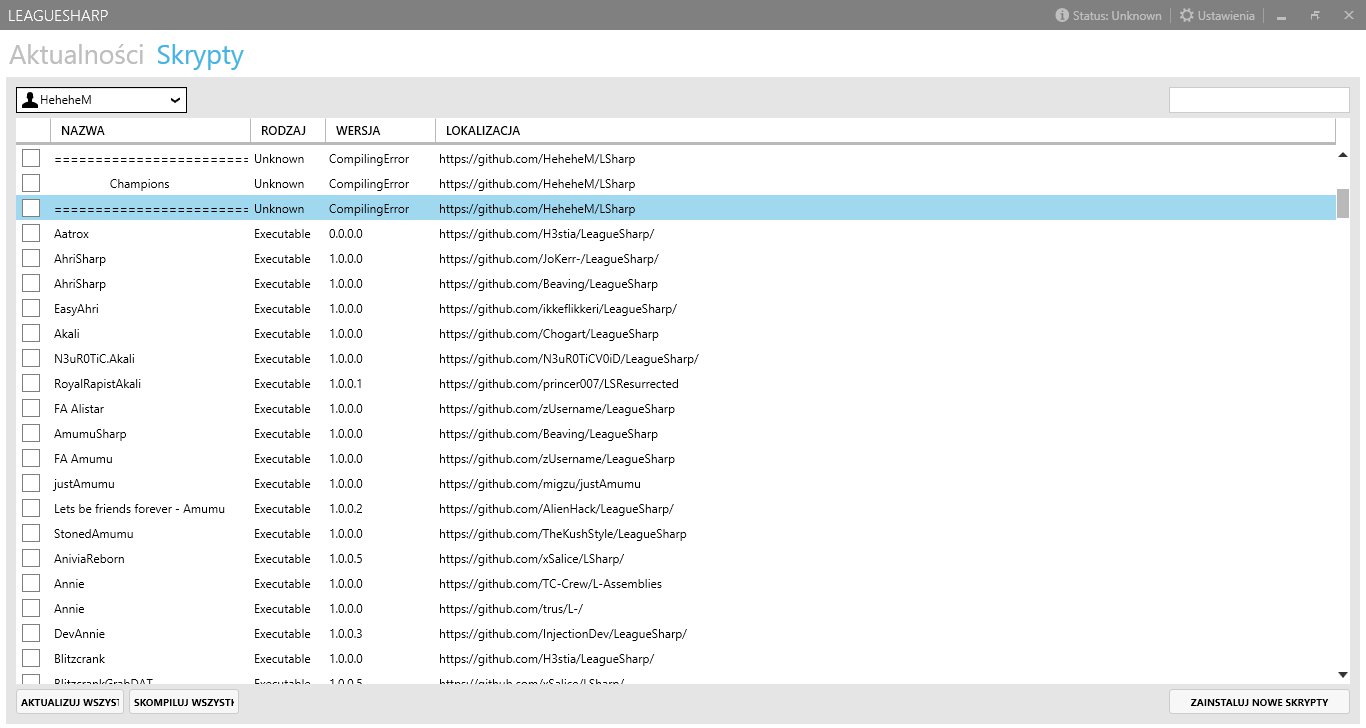This screenshot has height=728, width=1366.
Task: Click FA Amumu script name
Action: click(x=83, y=459)
